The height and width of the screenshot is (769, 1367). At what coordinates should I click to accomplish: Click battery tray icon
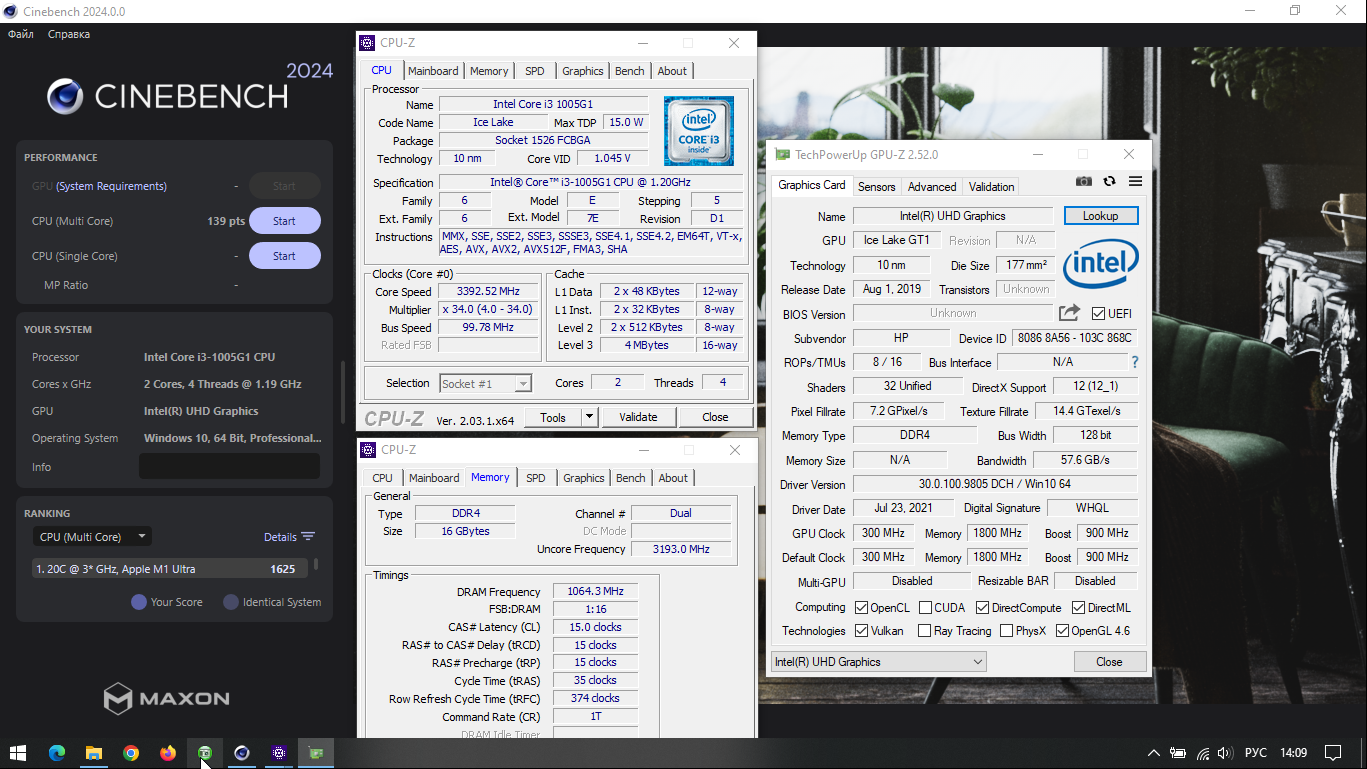pos(1179,753)
